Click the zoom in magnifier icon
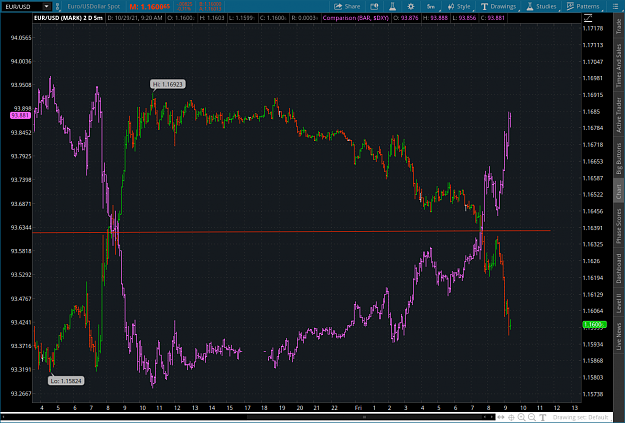This screenshot has width=625, height=423. click(x=521, y=417)
